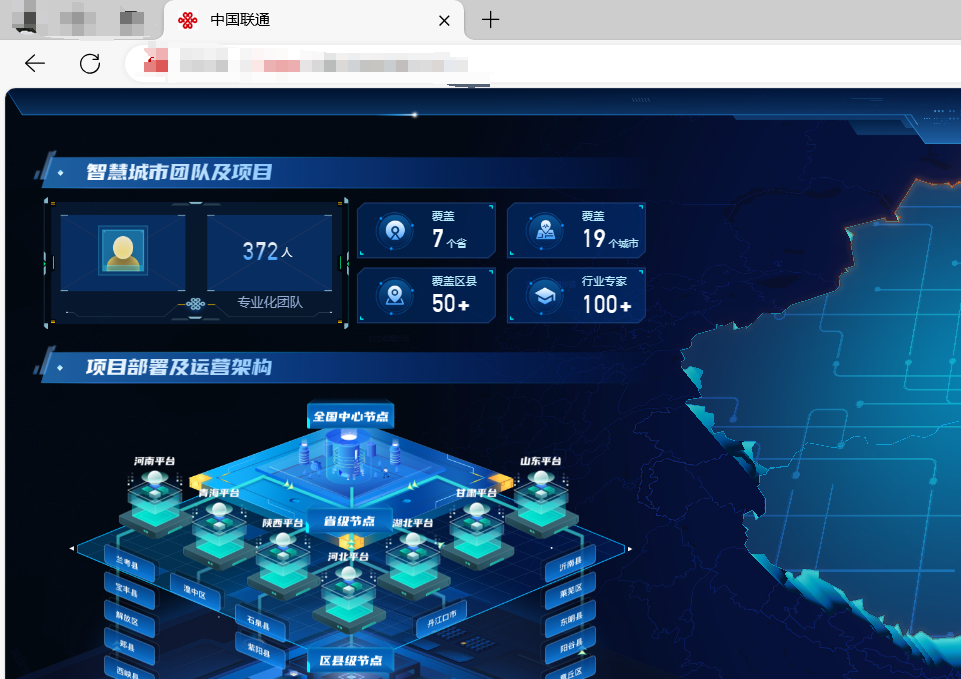Select the 丹江口市 city tag
This screenshot has width=961, height=679.
[442, 618]
